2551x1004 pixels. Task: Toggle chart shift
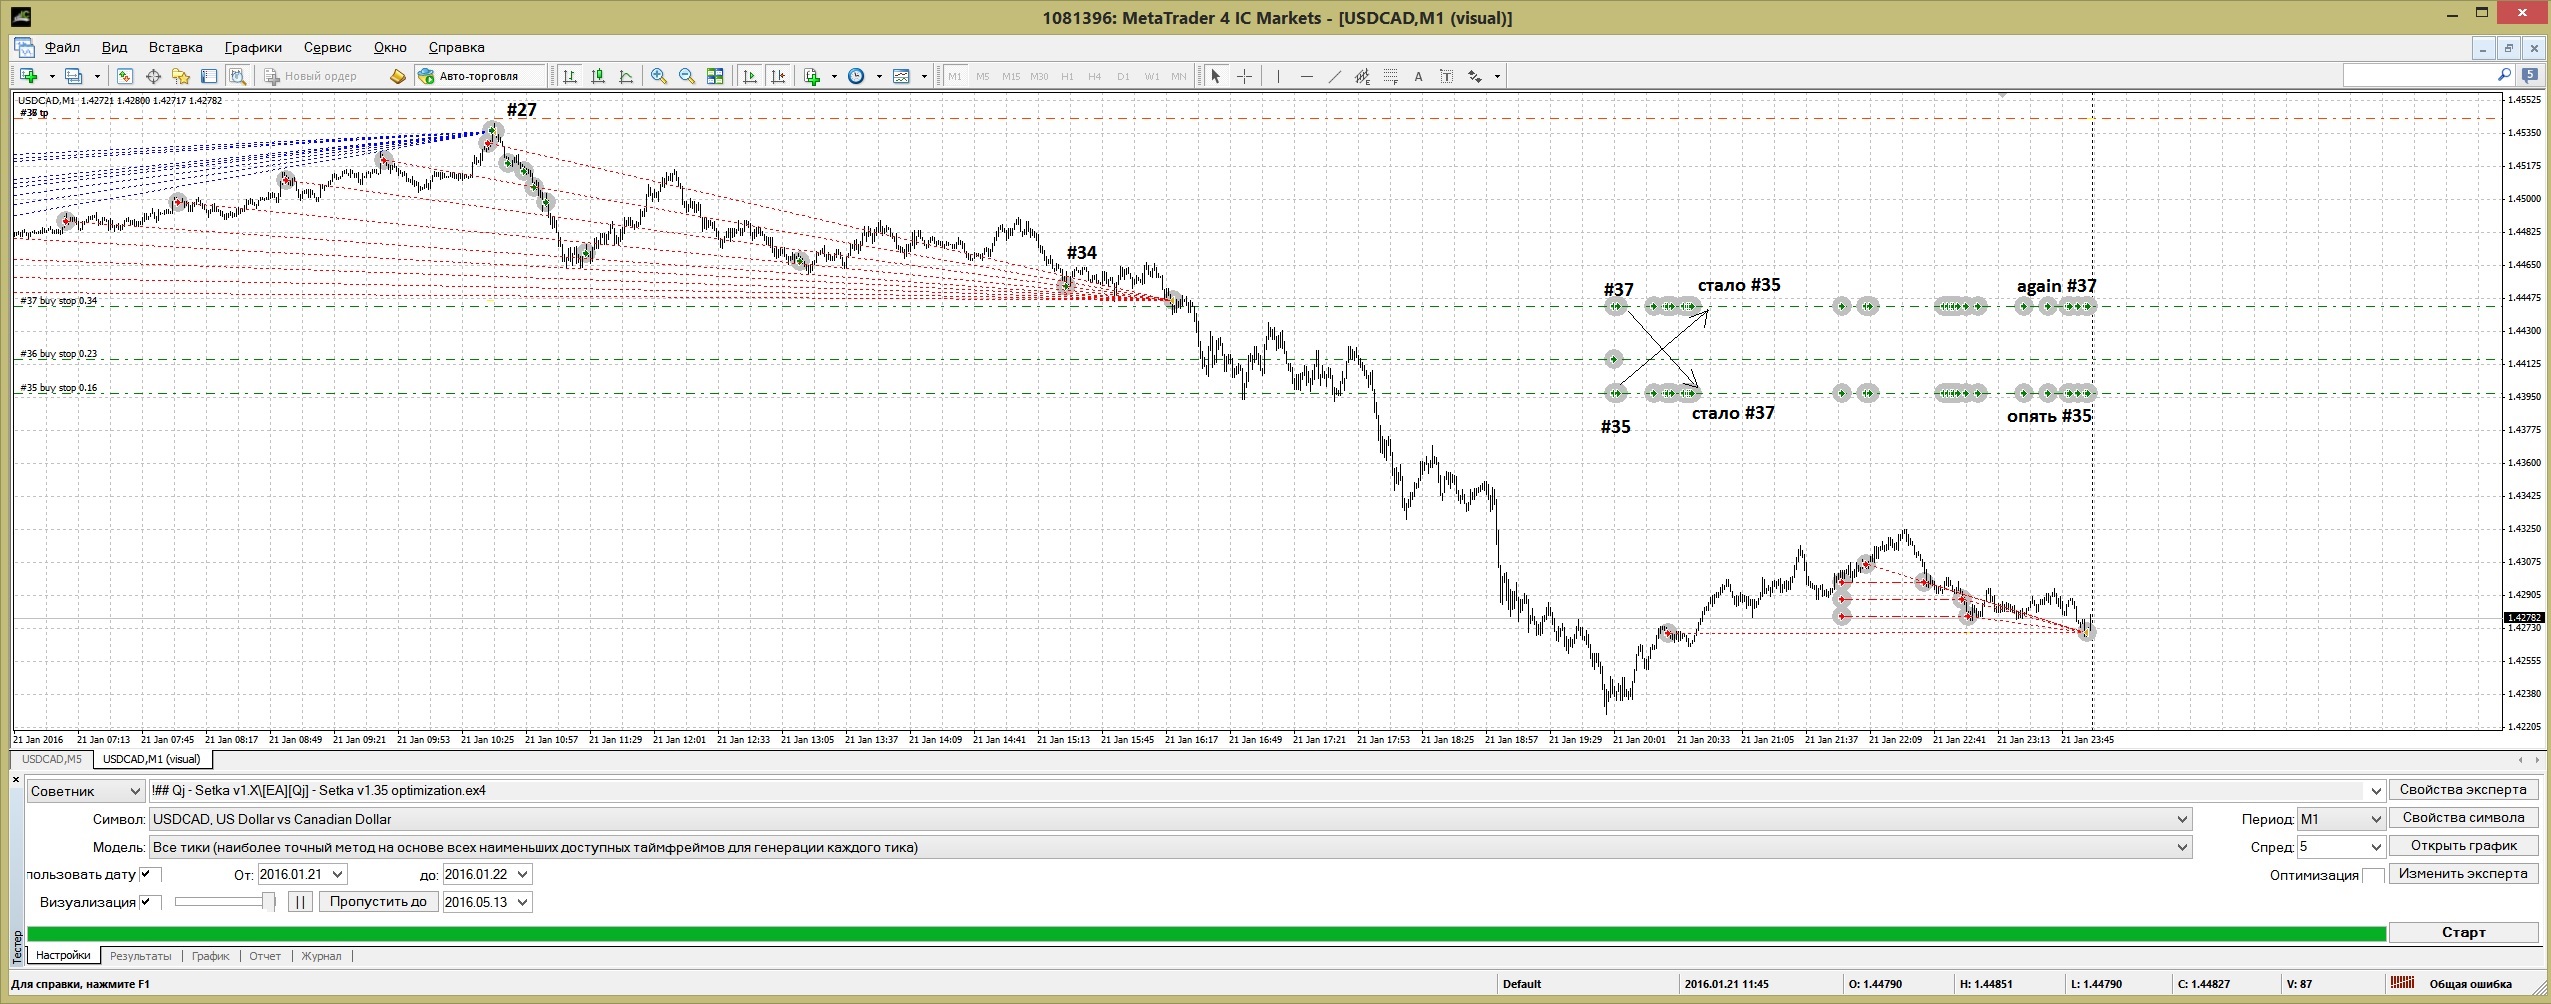(x=778, y=76)
